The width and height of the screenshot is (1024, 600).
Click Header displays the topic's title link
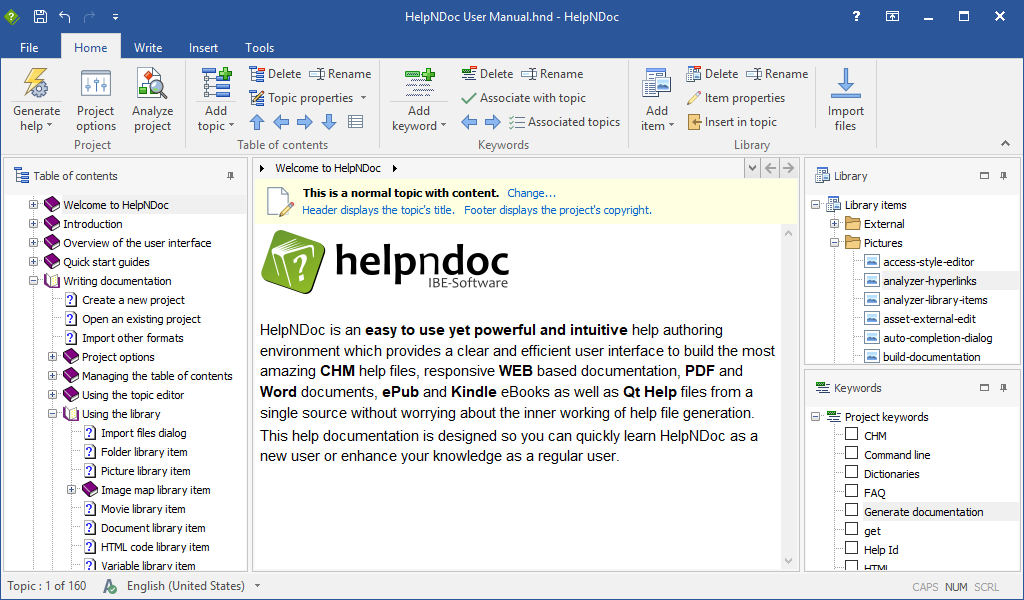tap(378, 210)
